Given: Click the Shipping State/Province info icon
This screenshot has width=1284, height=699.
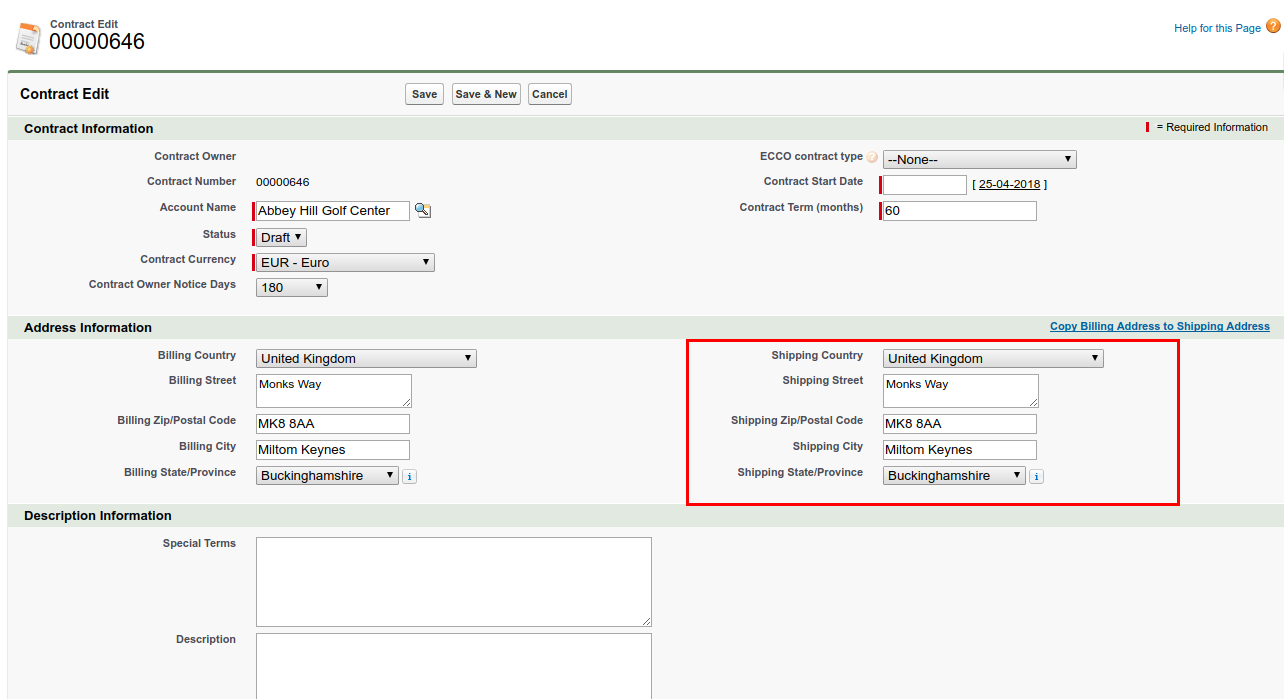Looking at the screenshot, I should (x=1036, y=477).
